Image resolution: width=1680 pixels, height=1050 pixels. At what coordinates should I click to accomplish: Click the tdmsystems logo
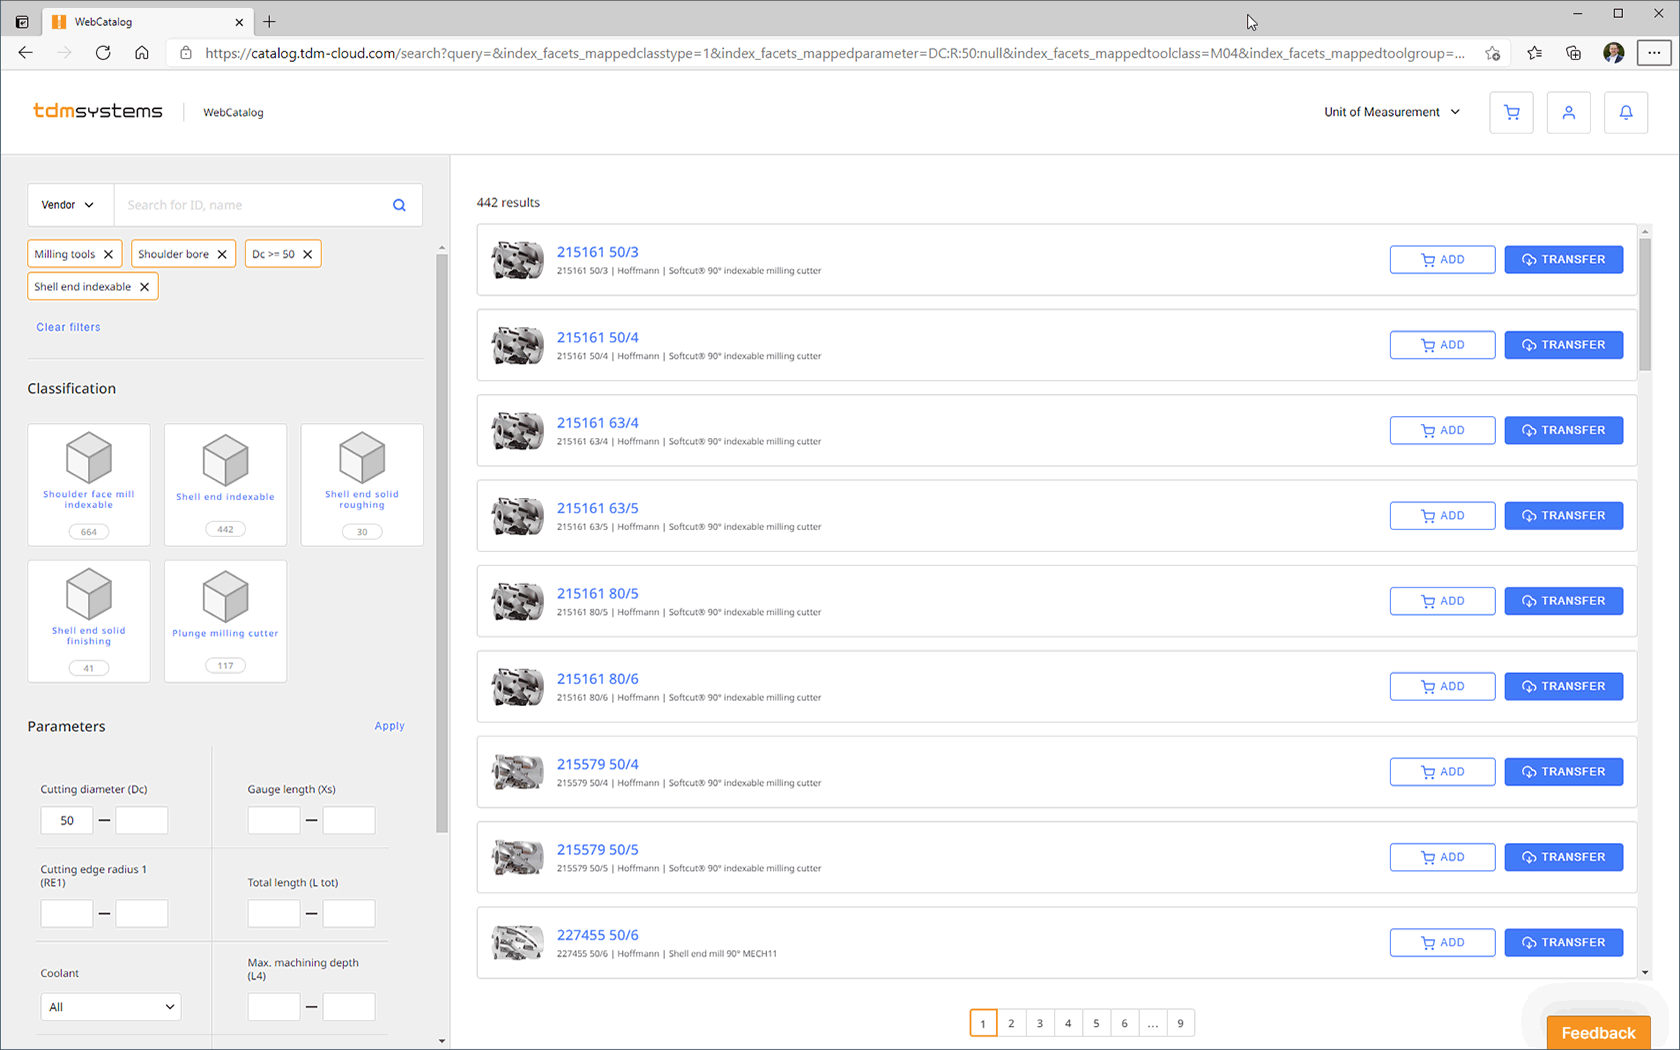pyautogui.click(x=97, y=111)
